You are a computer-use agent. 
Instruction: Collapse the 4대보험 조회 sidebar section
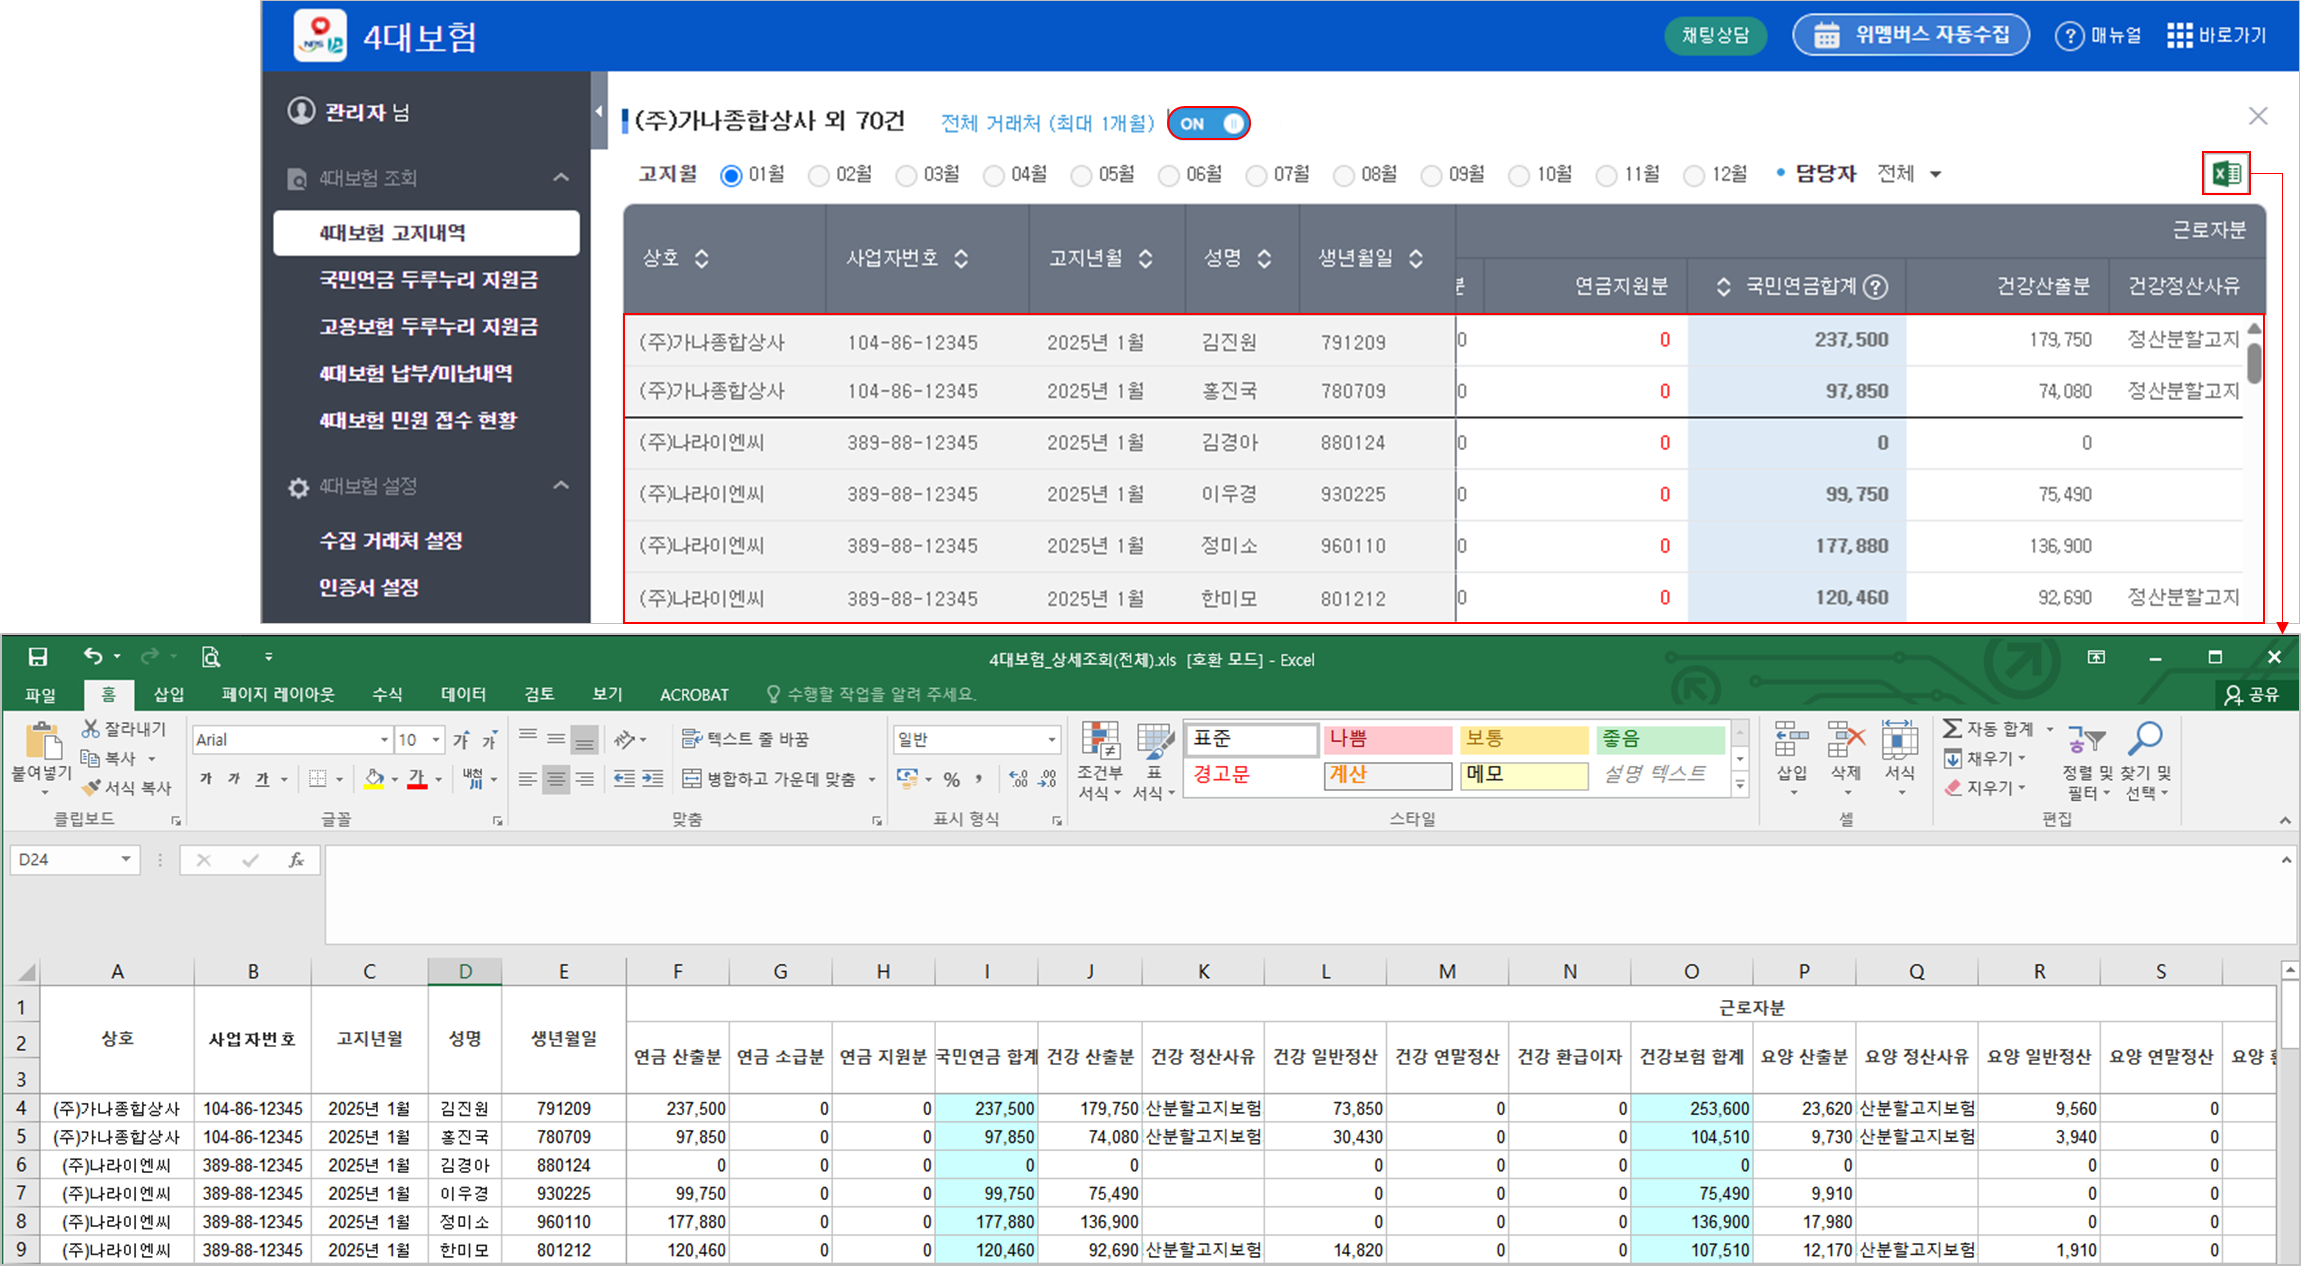point(561,178)
